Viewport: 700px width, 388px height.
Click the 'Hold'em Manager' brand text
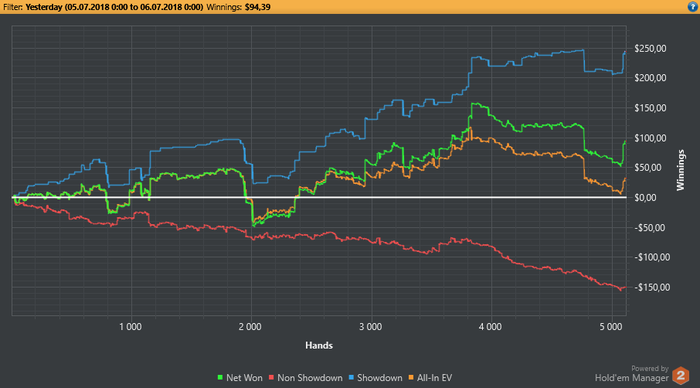632,378
